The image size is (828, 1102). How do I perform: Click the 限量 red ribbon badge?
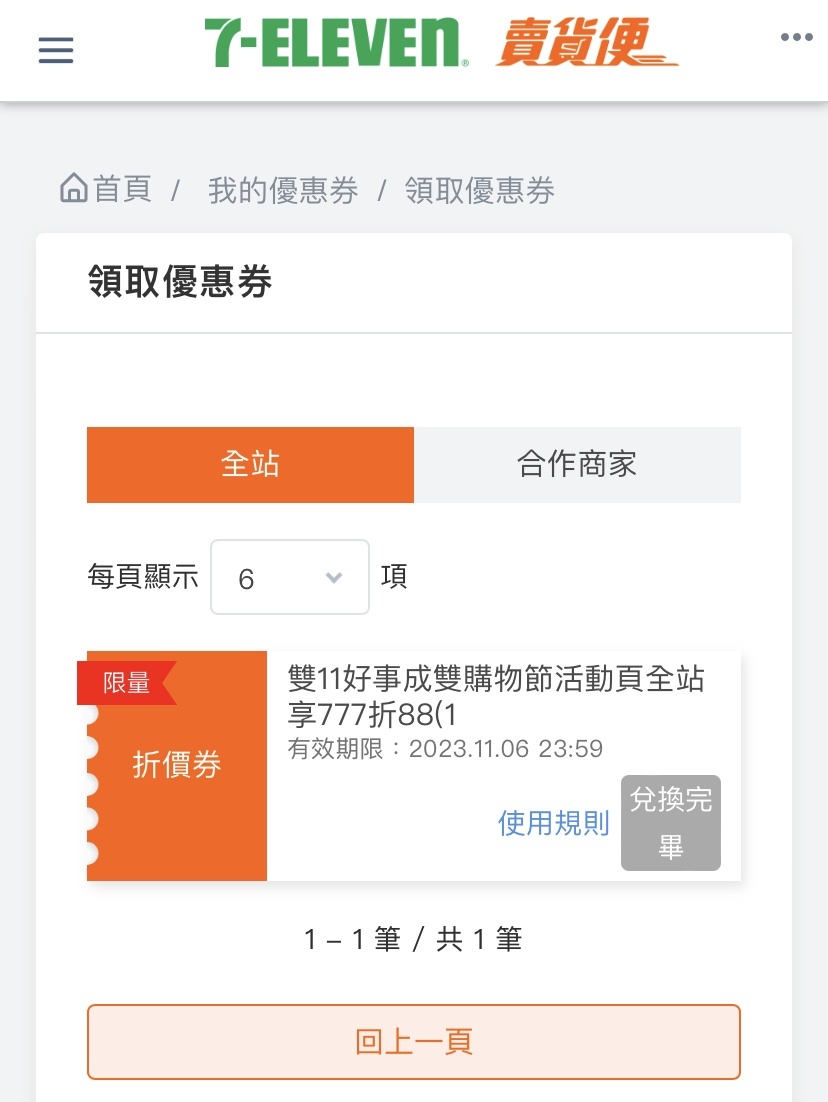127,682
